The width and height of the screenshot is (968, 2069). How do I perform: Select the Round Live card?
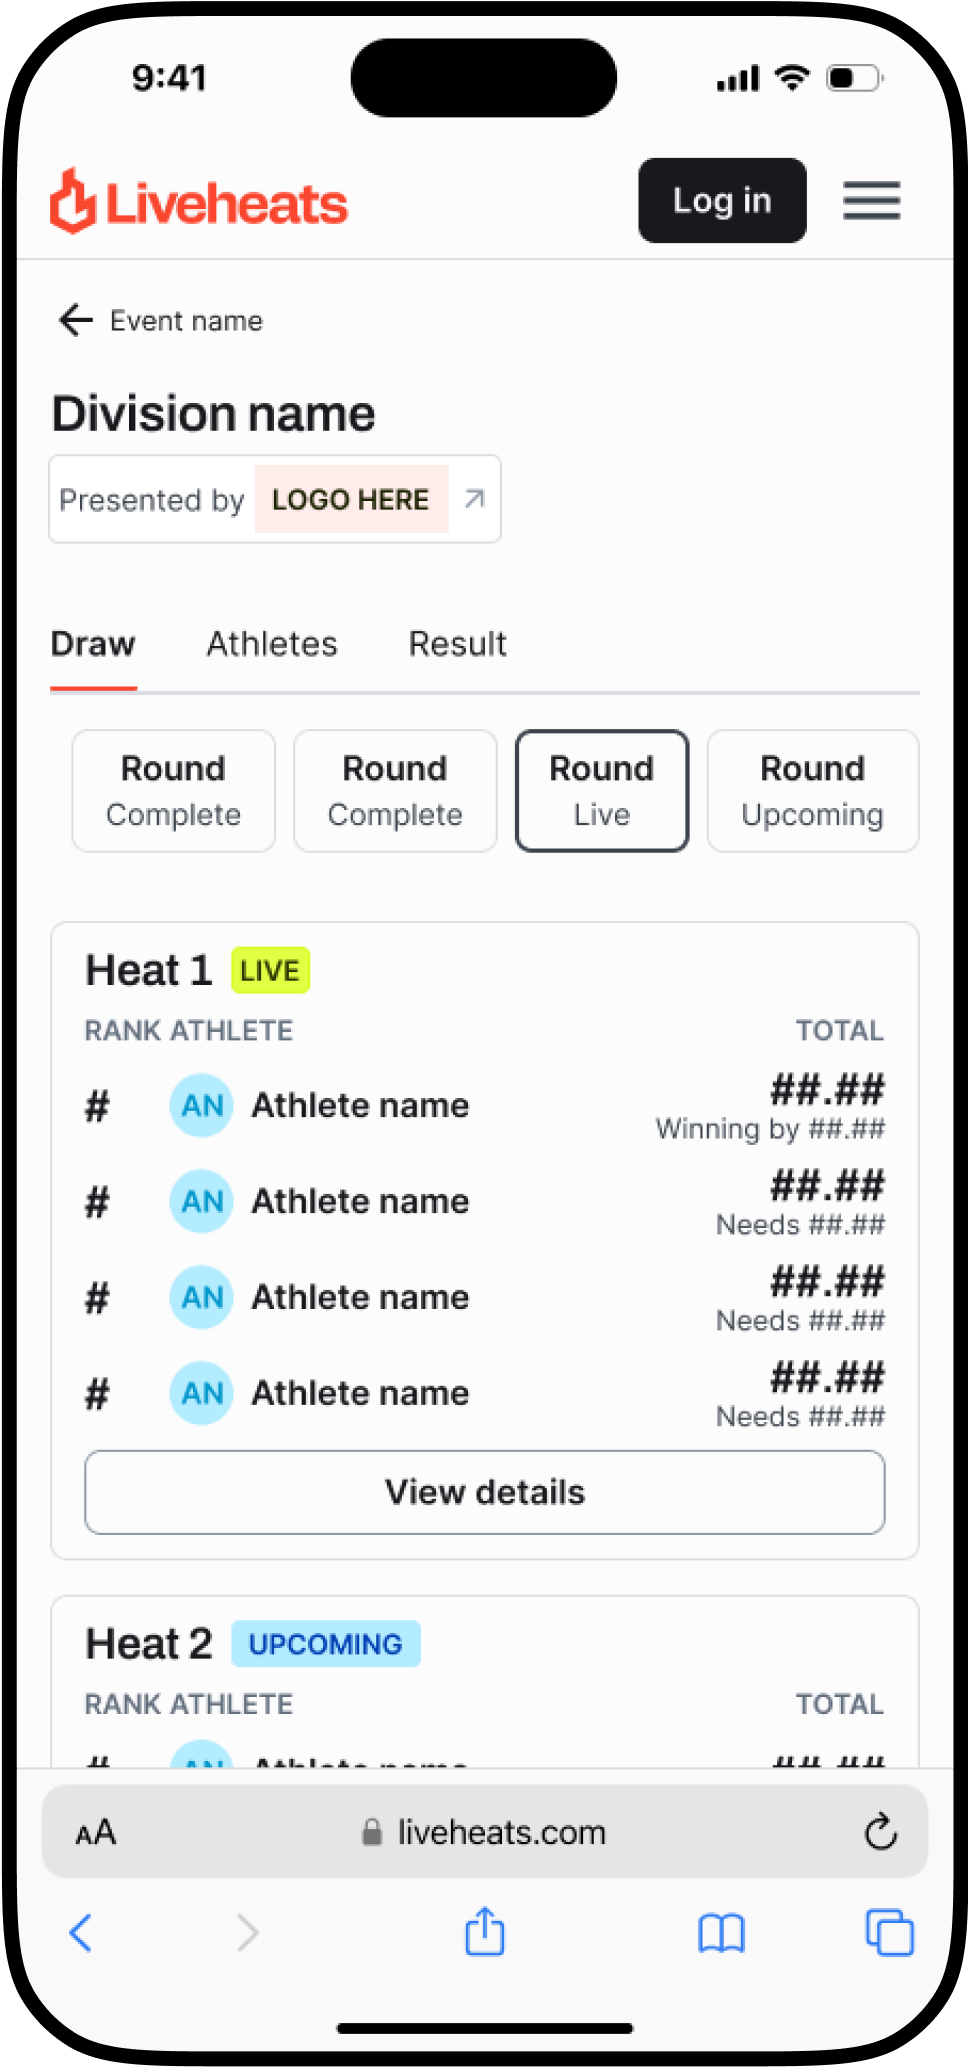602,791
